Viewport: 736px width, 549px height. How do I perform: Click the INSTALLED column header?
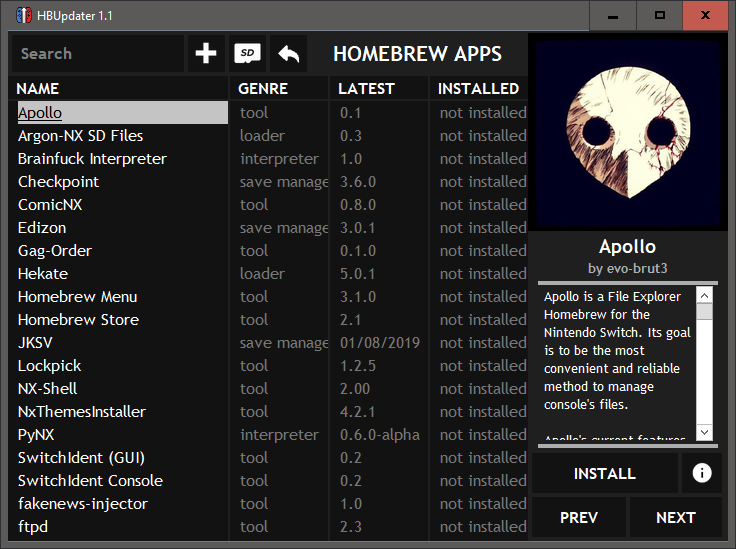(x=478, y=89)
